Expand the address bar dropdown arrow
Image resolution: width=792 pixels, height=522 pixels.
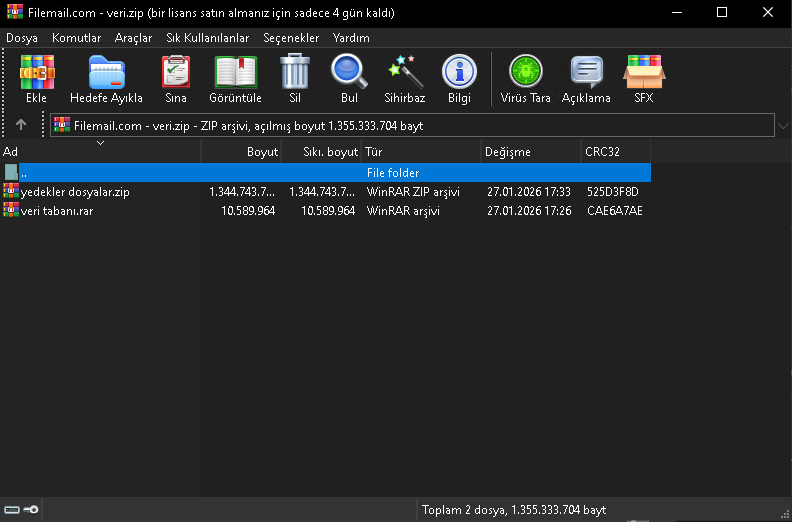coord(783,126)
